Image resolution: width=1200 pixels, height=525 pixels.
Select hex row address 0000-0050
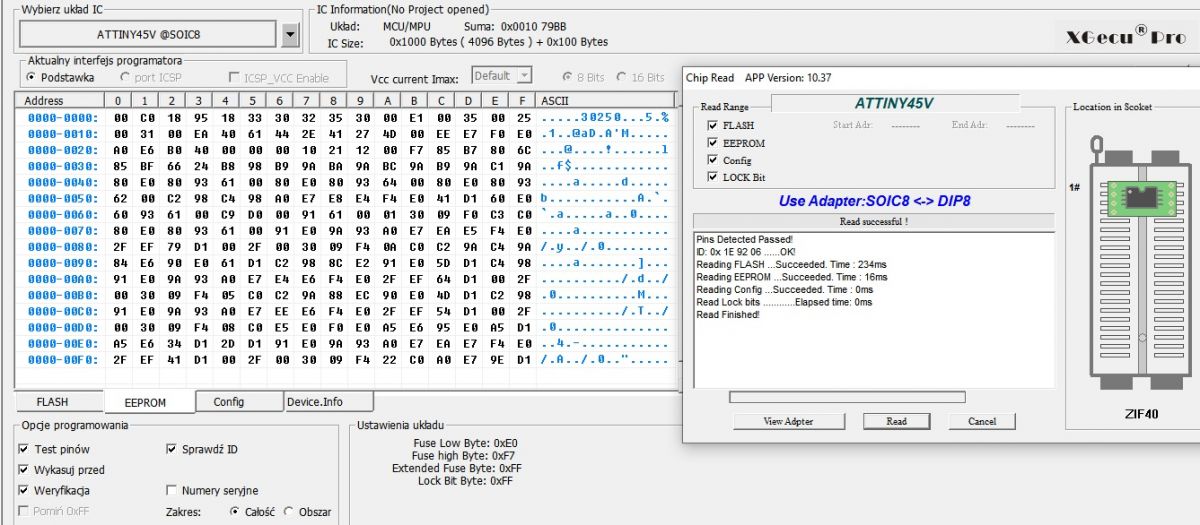[x=62, y=198]
